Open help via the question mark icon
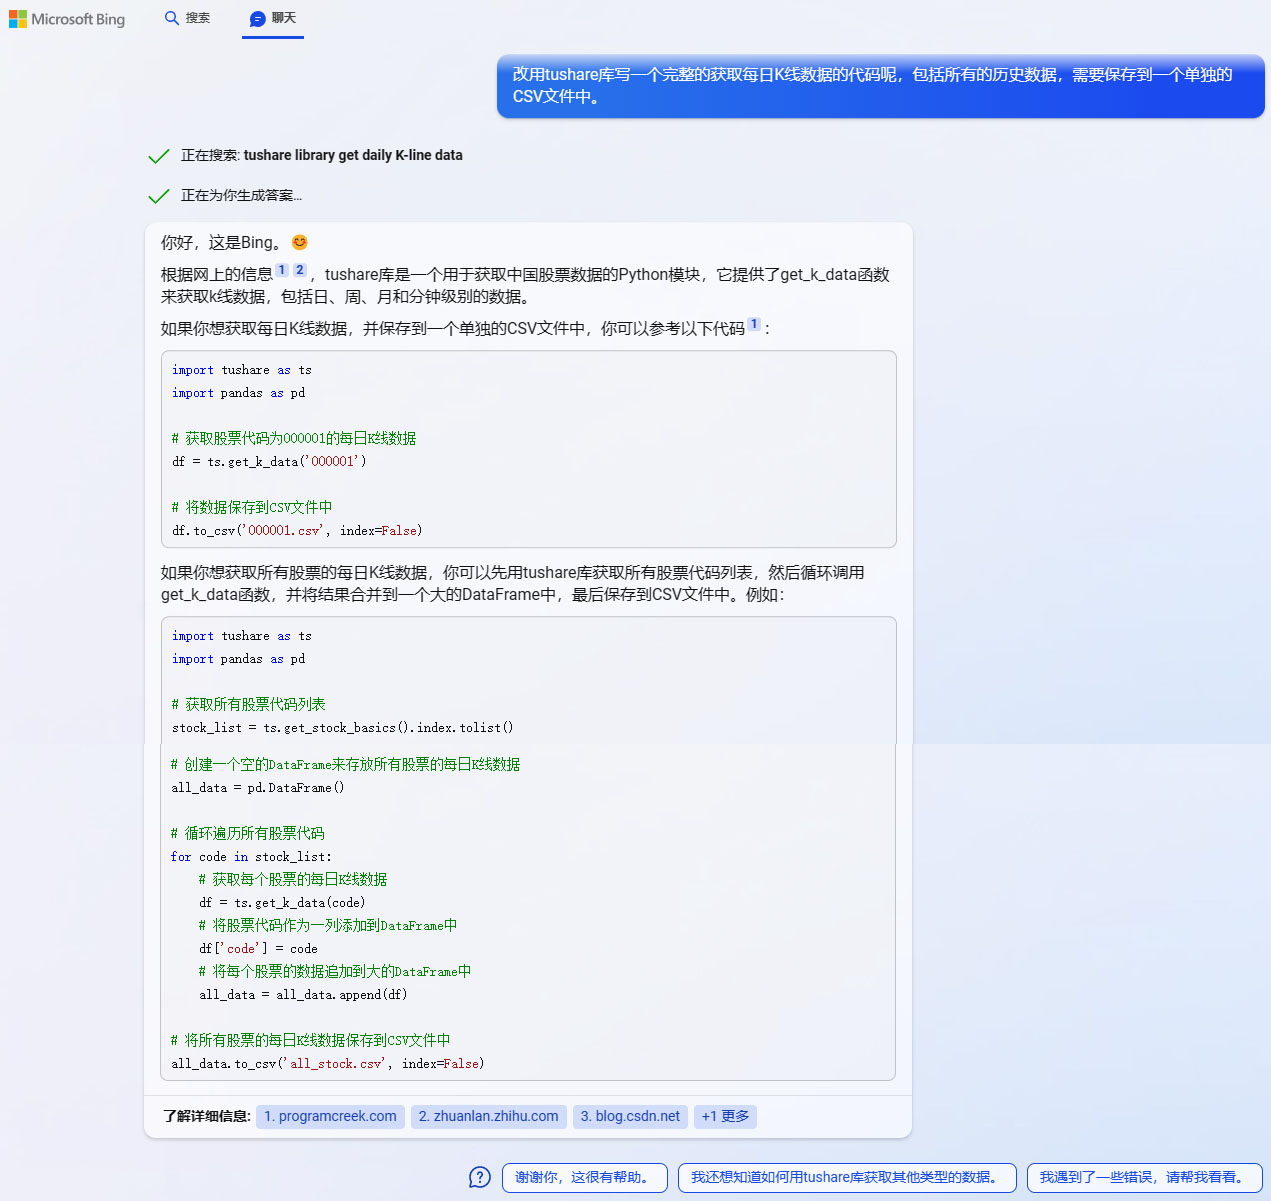Screen dimensions: 1271x1201 (x=479, y=1177)
